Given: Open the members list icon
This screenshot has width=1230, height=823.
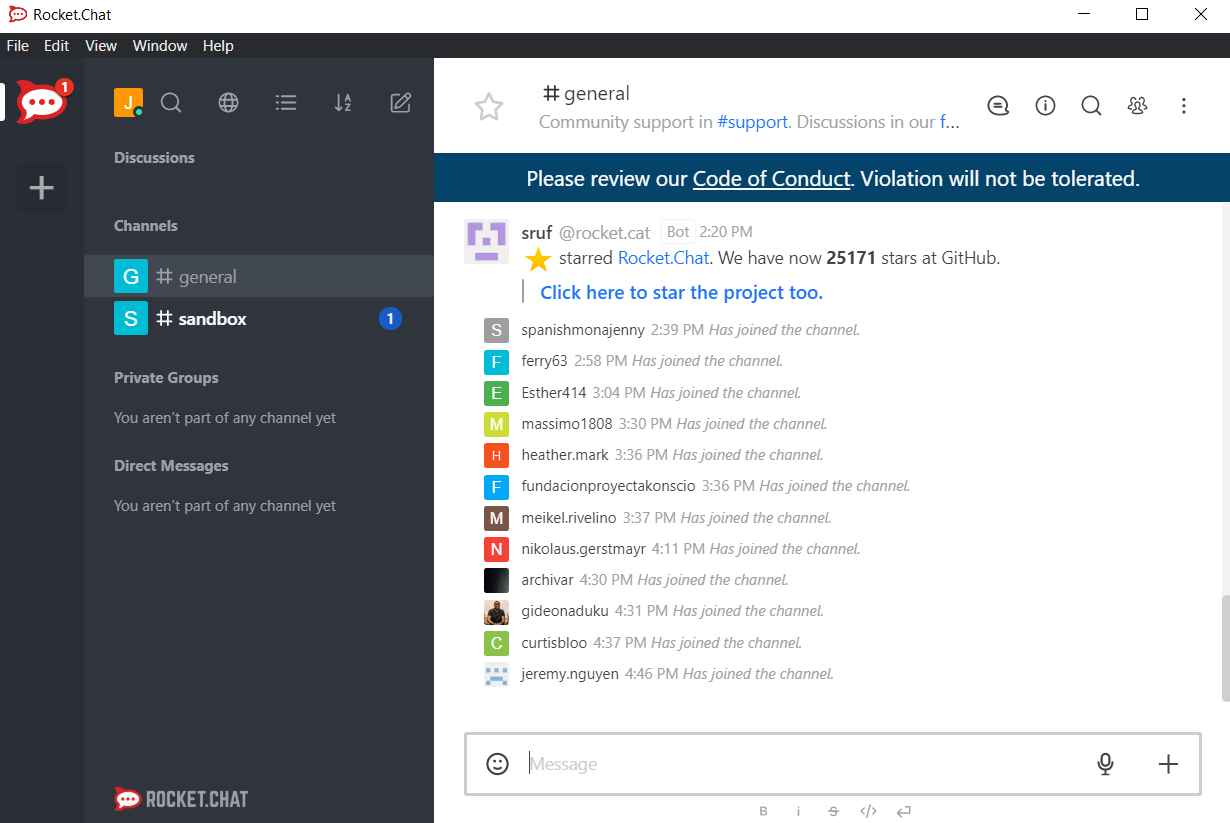Looking at the screenshot, I should point(1137,106).
